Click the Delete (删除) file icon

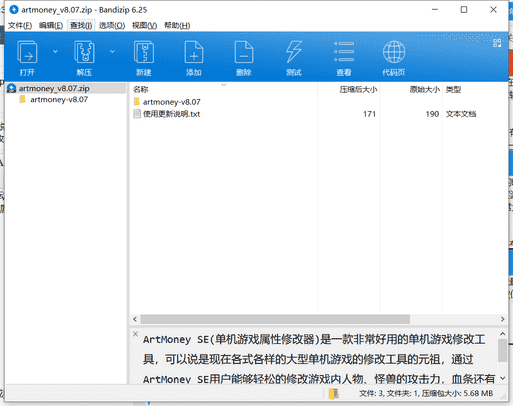(x=244, y=52)
